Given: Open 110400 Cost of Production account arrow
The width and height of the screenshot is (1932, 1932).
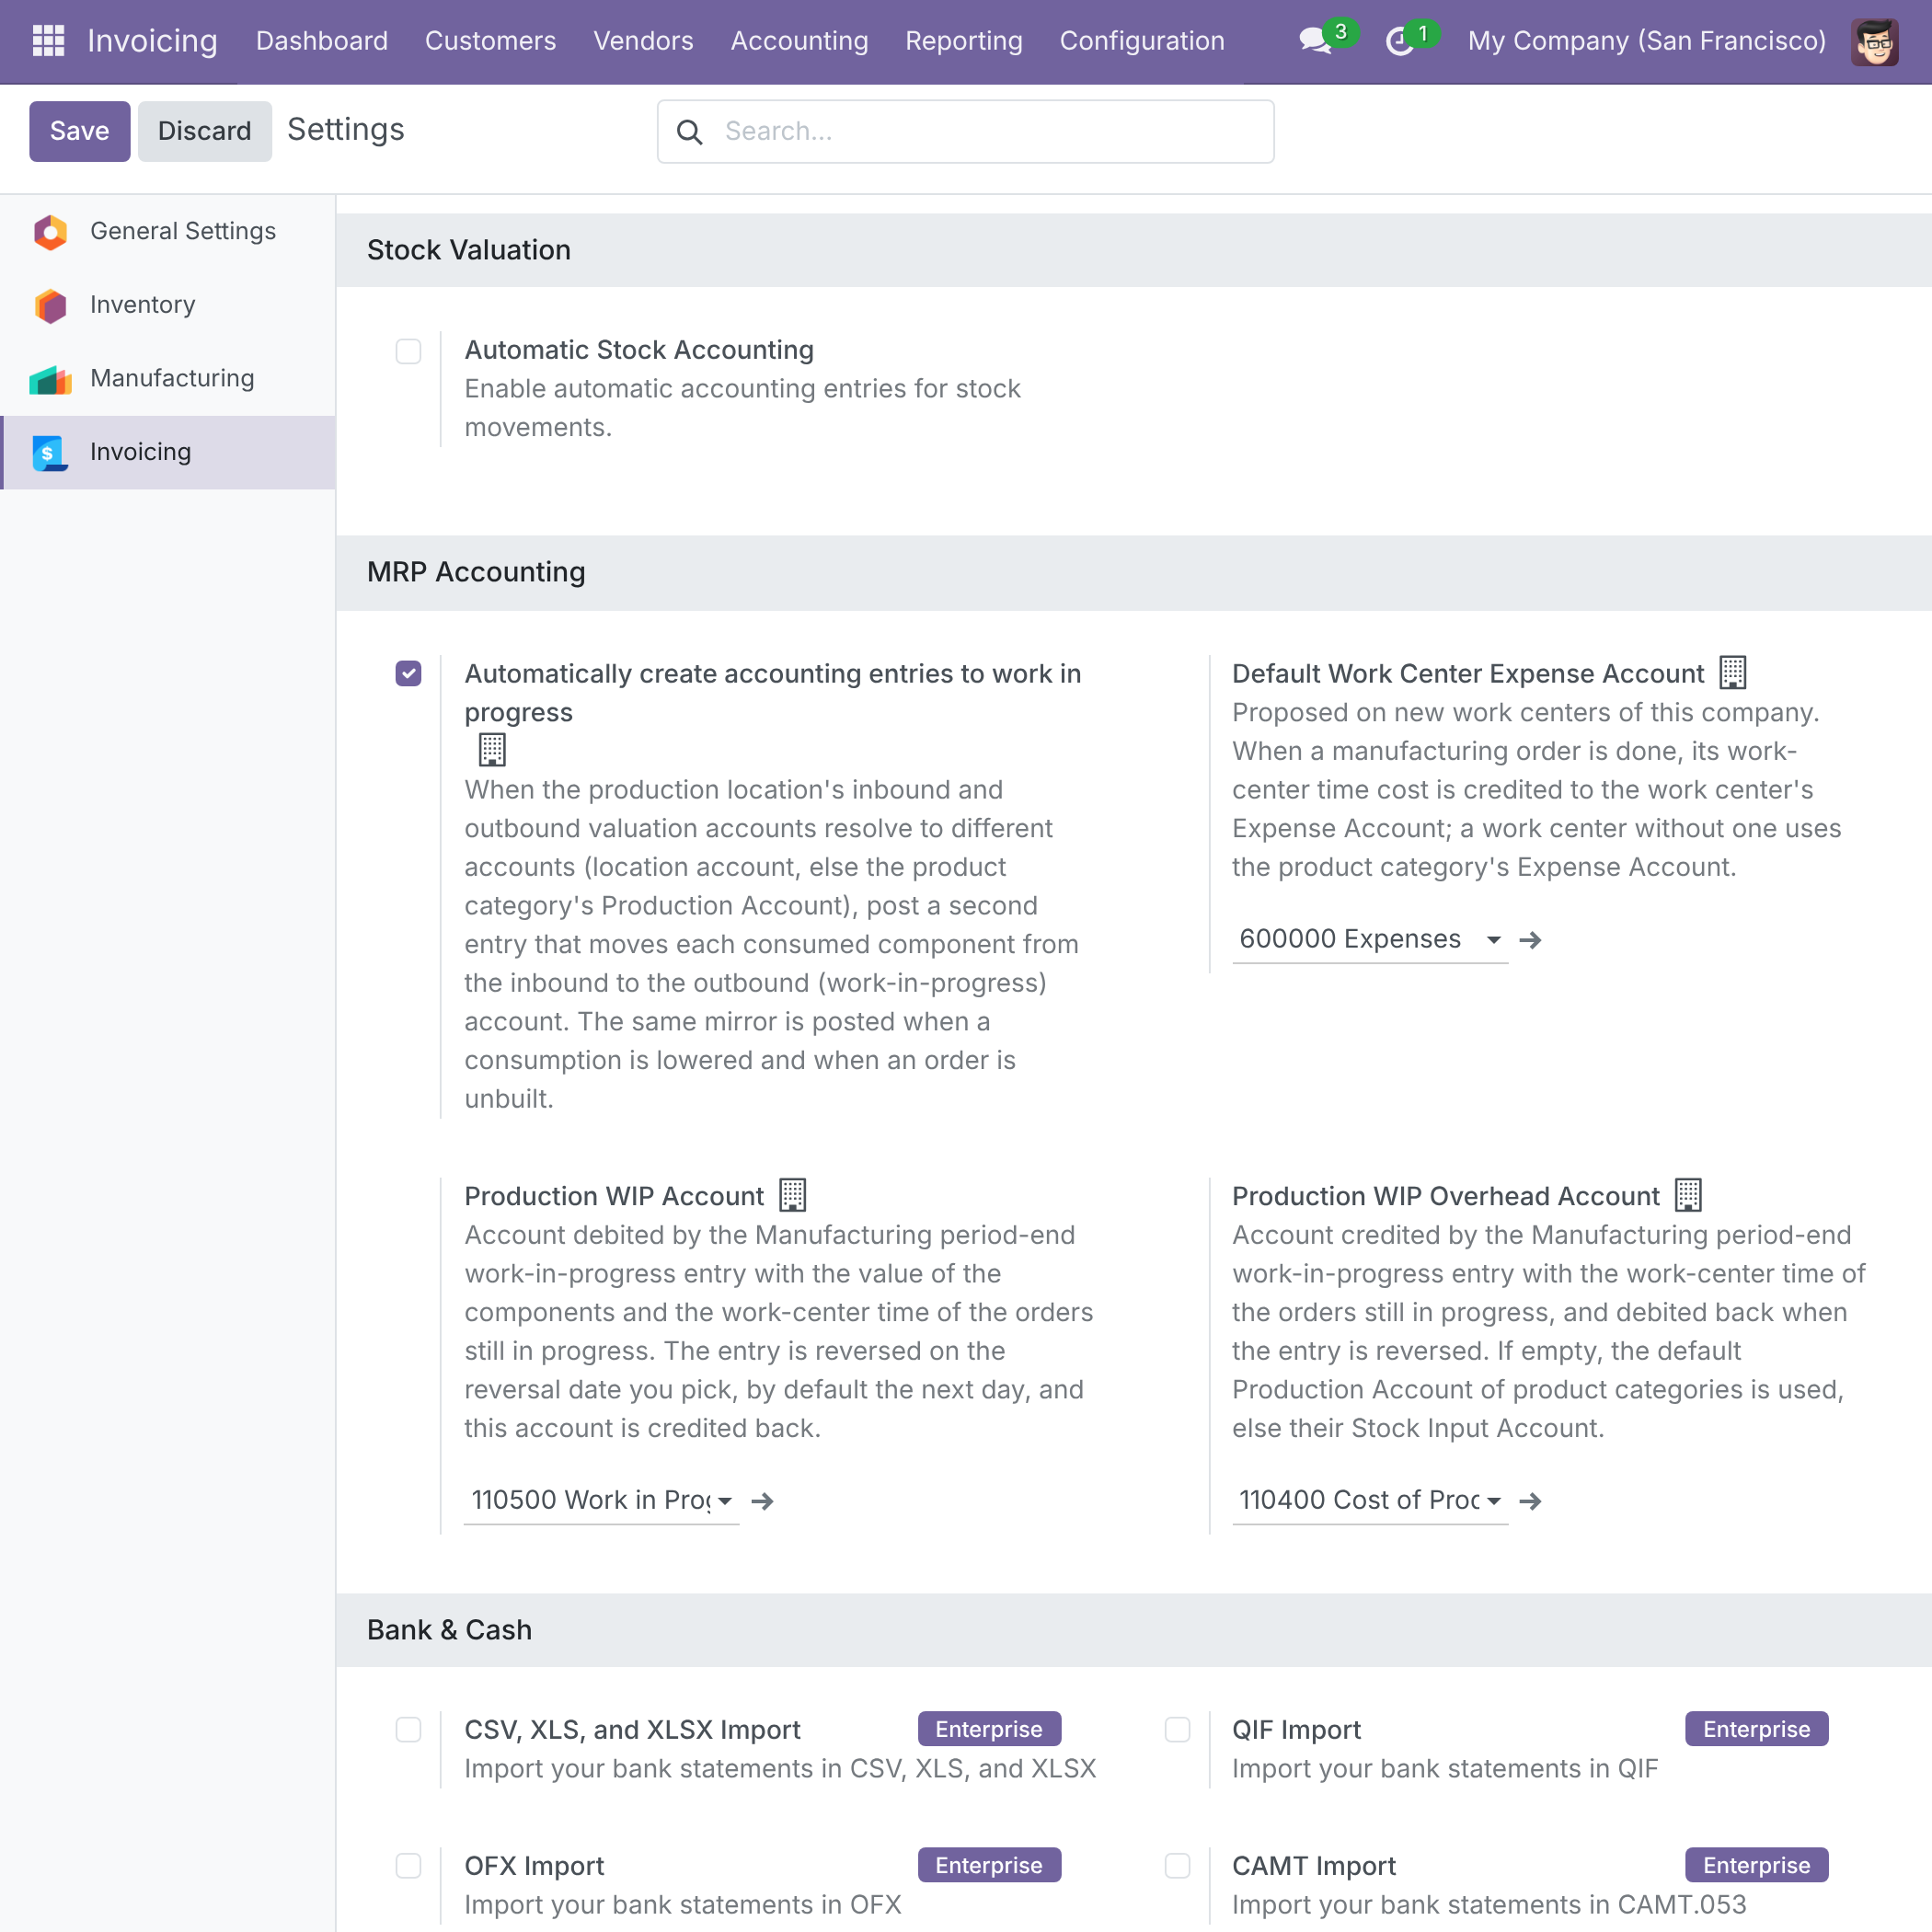Looking at the screenshot, I should point(1530,1501).
